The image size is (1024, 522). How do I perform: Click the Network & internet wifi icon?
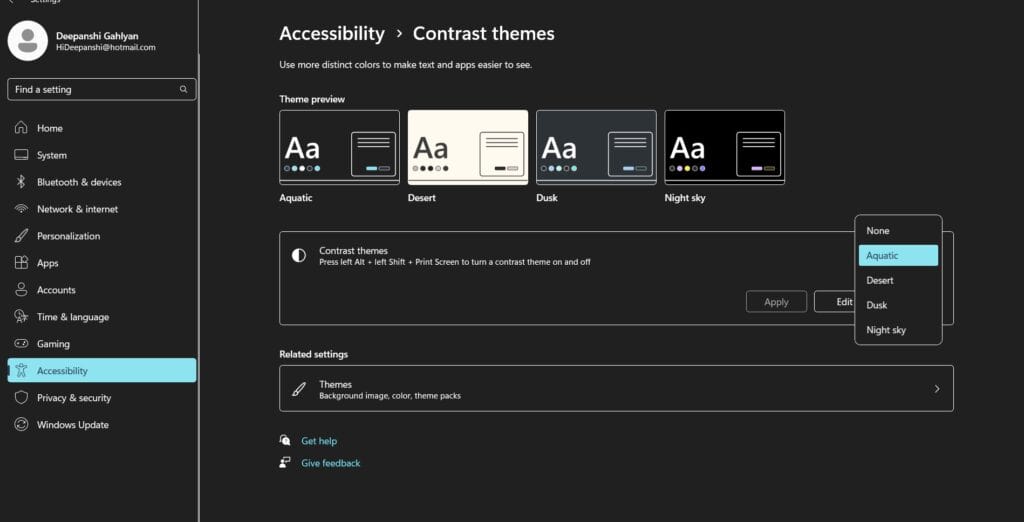[20, 209]
